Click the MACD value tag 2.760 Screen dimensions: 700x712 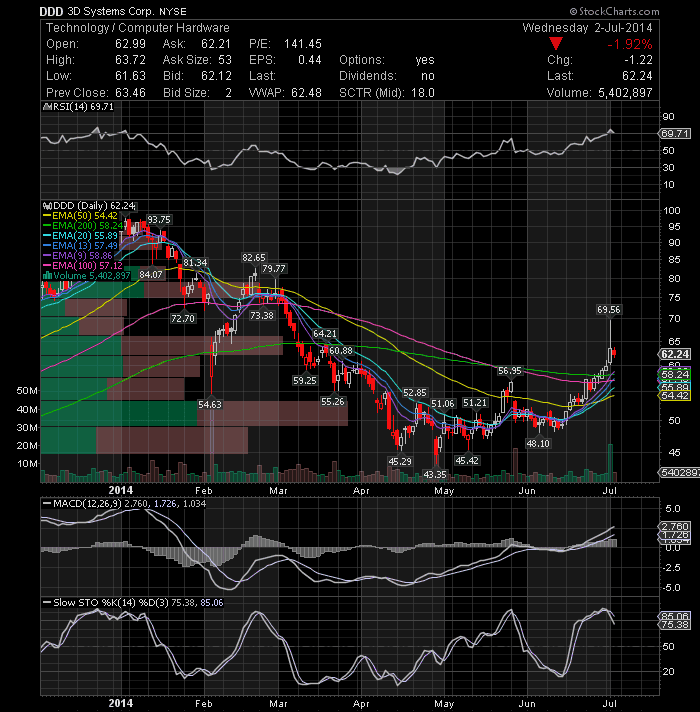pos(675,526)
